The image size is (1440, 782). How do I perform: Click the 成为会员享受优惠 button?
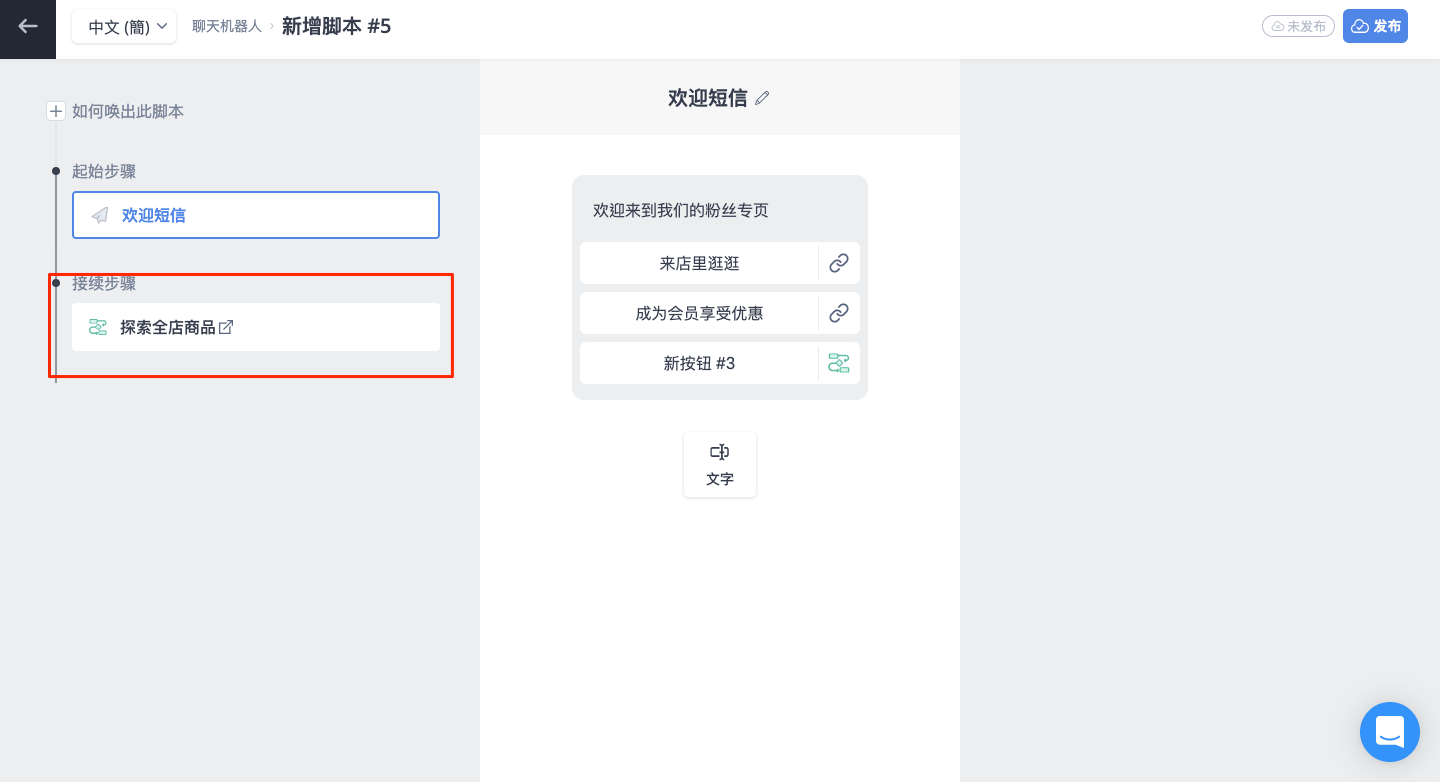click(699, 313)
